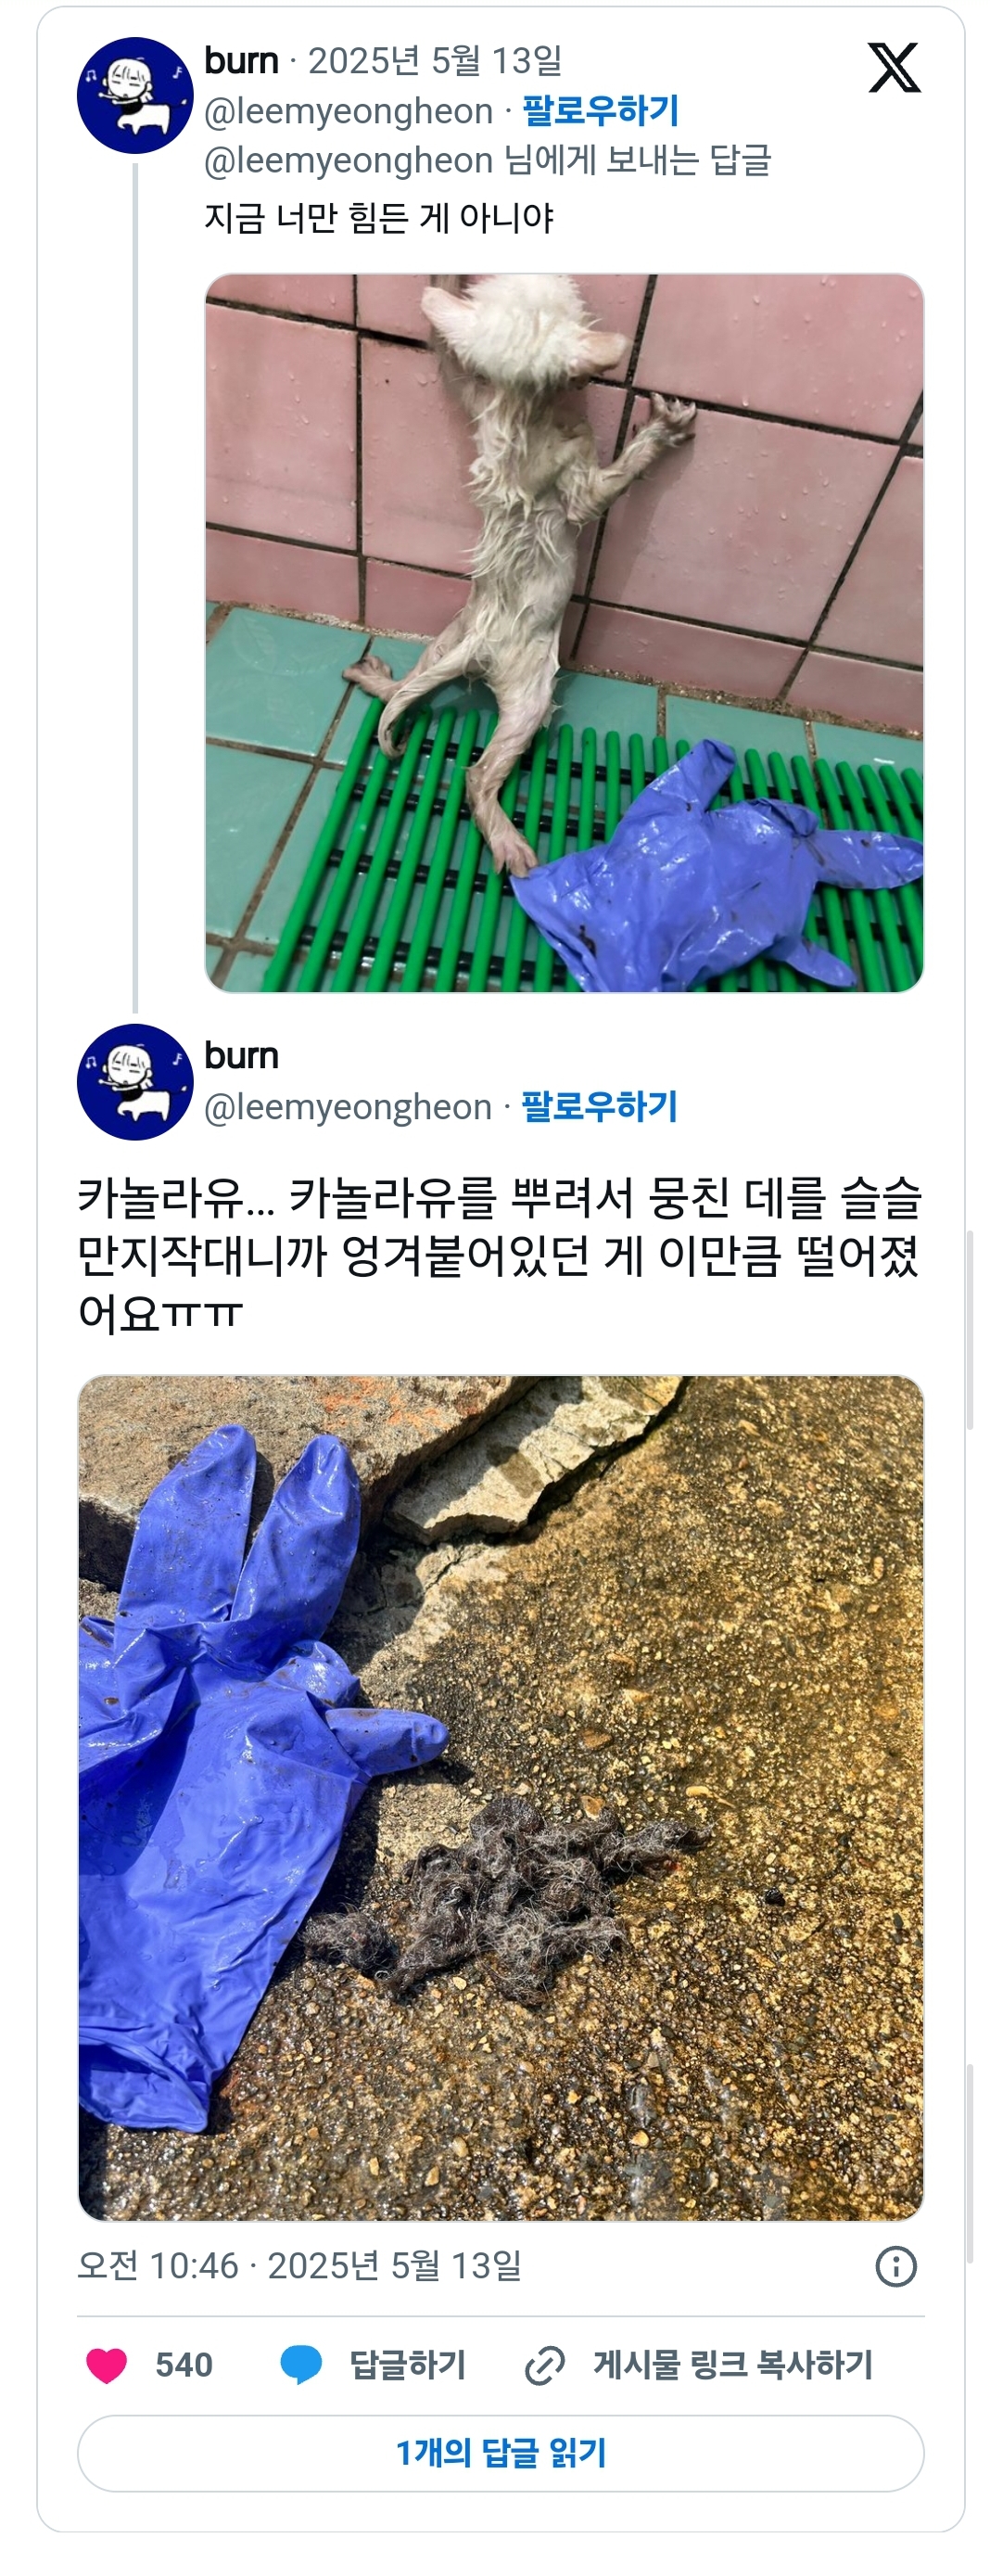Open burn's avatar in the parent tweet
The height and width of the screenshot is (2576, 990).
click(135, 96)
